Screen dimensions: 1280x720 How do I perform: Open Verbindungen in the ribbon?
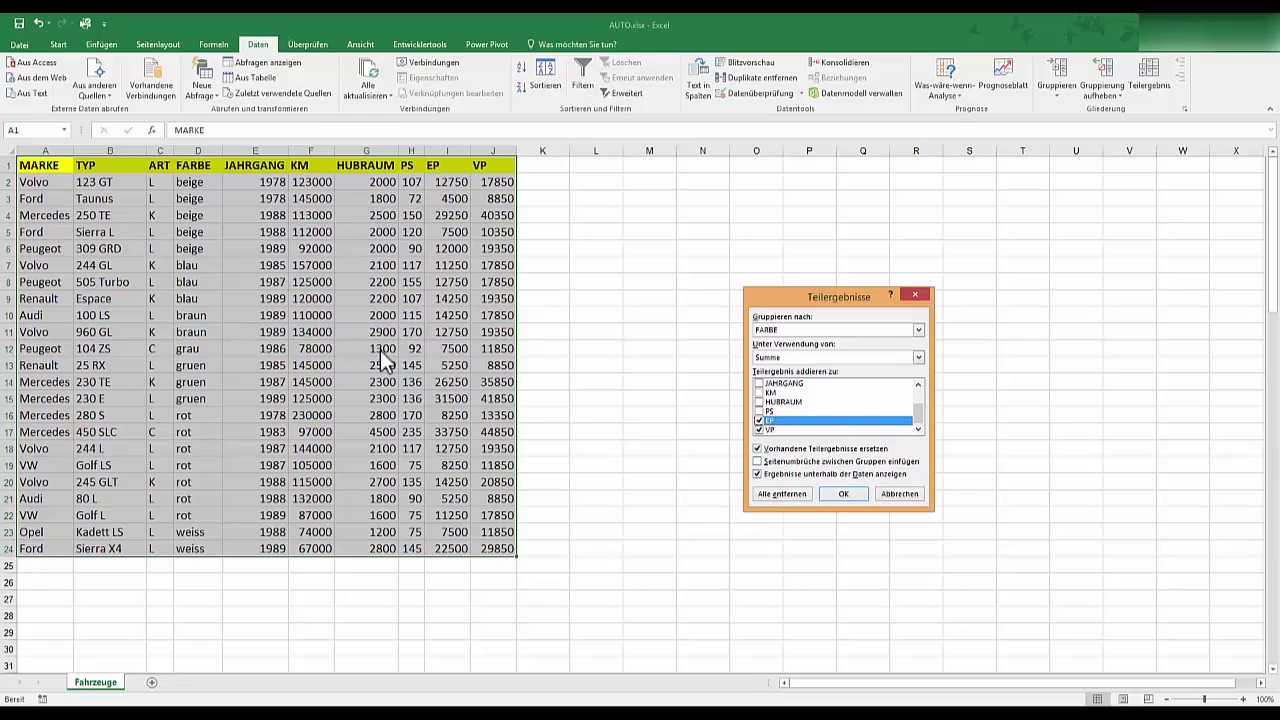pos(427,63)
